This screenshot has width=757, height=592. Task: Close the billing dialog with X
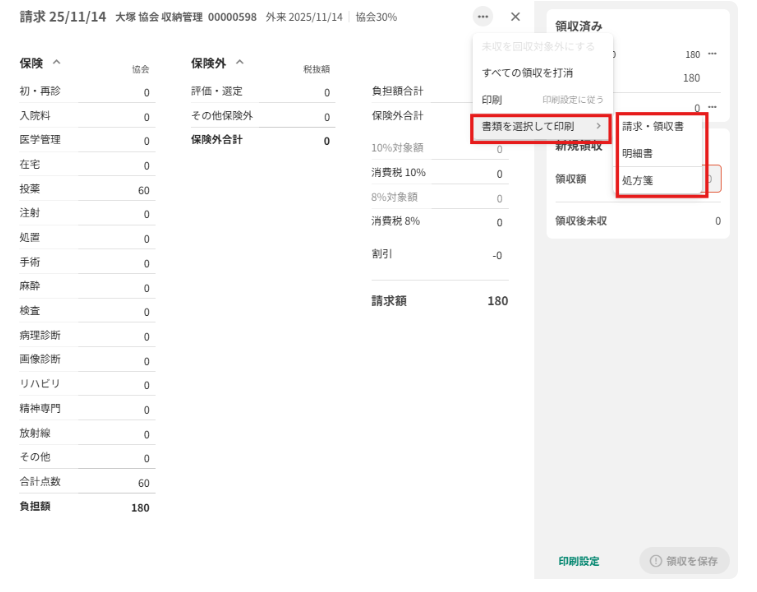coord(515,17)
